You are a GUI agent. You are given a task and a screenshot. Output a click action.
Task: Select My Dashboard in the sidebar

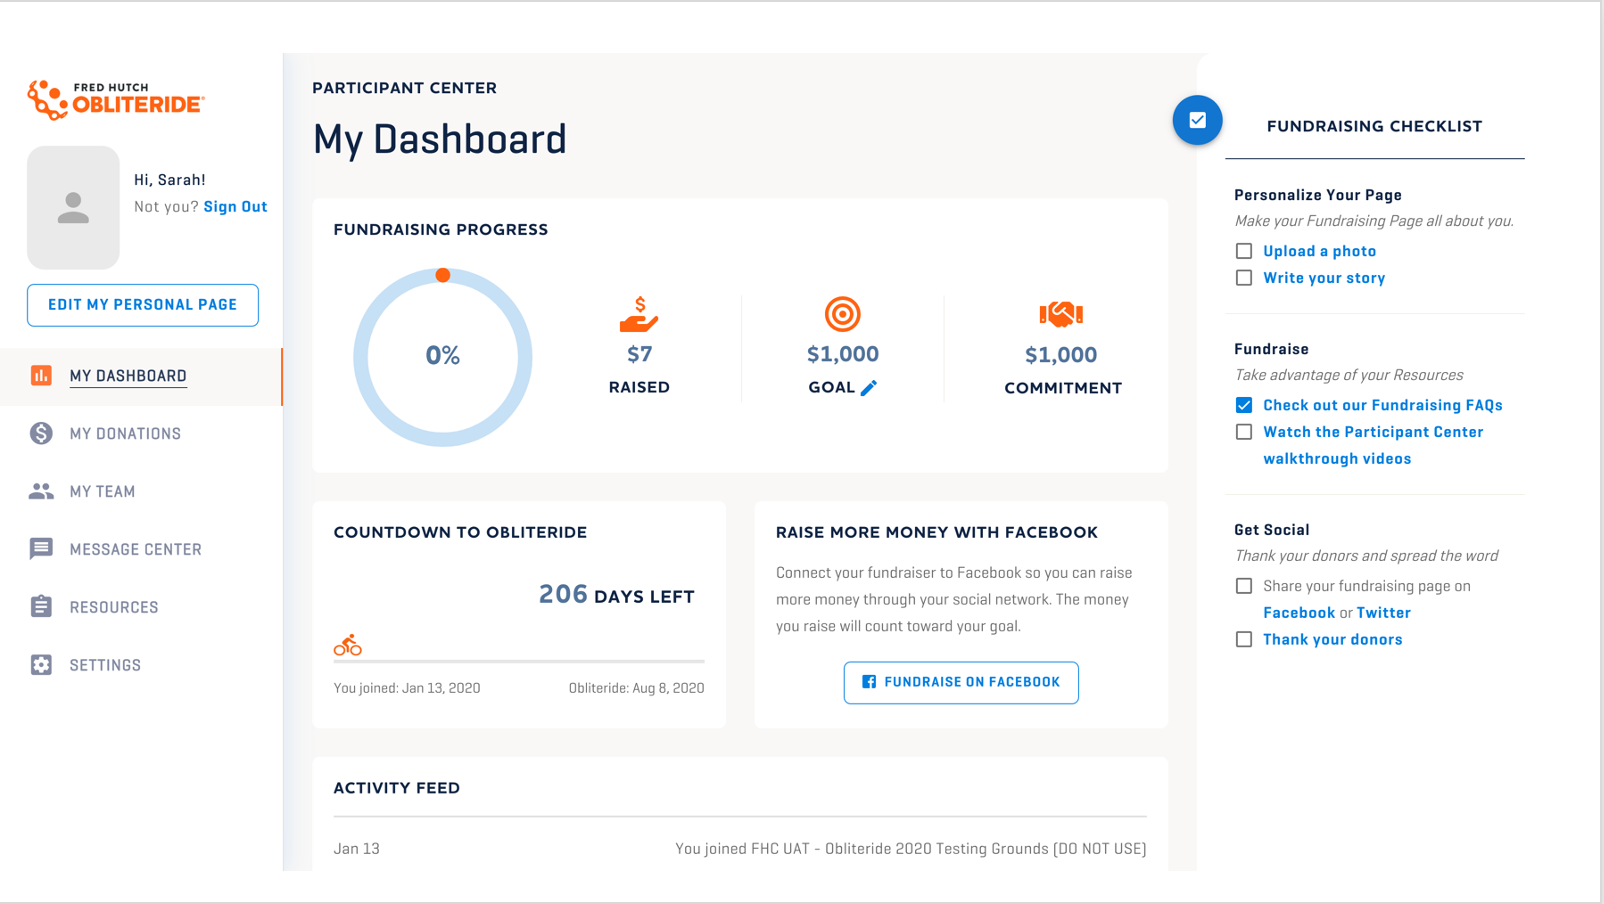128,375
